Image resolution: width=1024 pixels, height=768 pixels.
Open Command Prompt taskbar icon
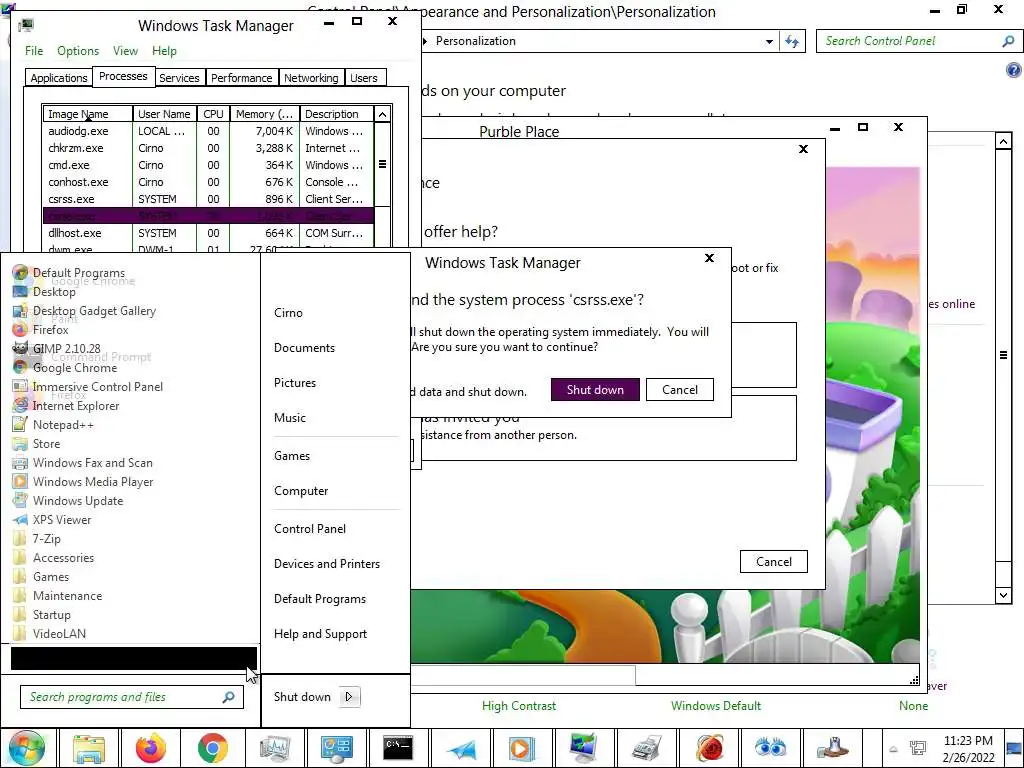click(398, 748)
